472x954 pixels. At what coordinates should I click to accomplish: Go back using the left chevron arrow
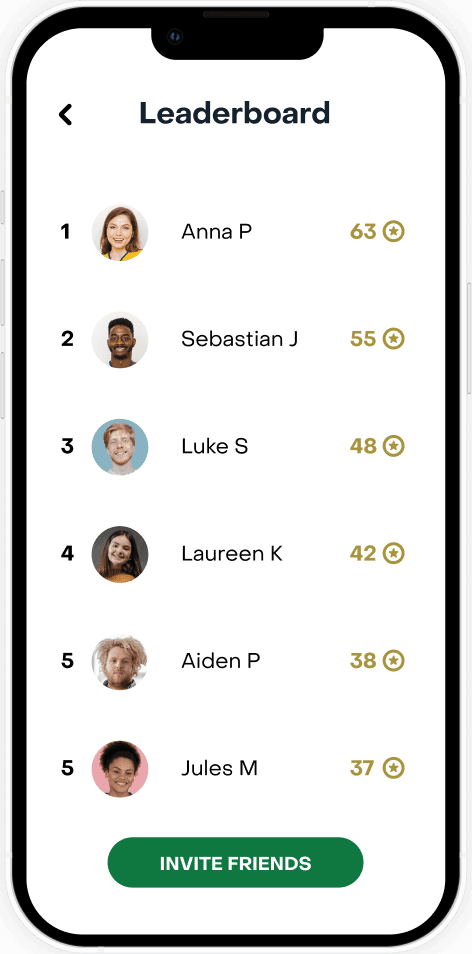click(x=66, y=114)
